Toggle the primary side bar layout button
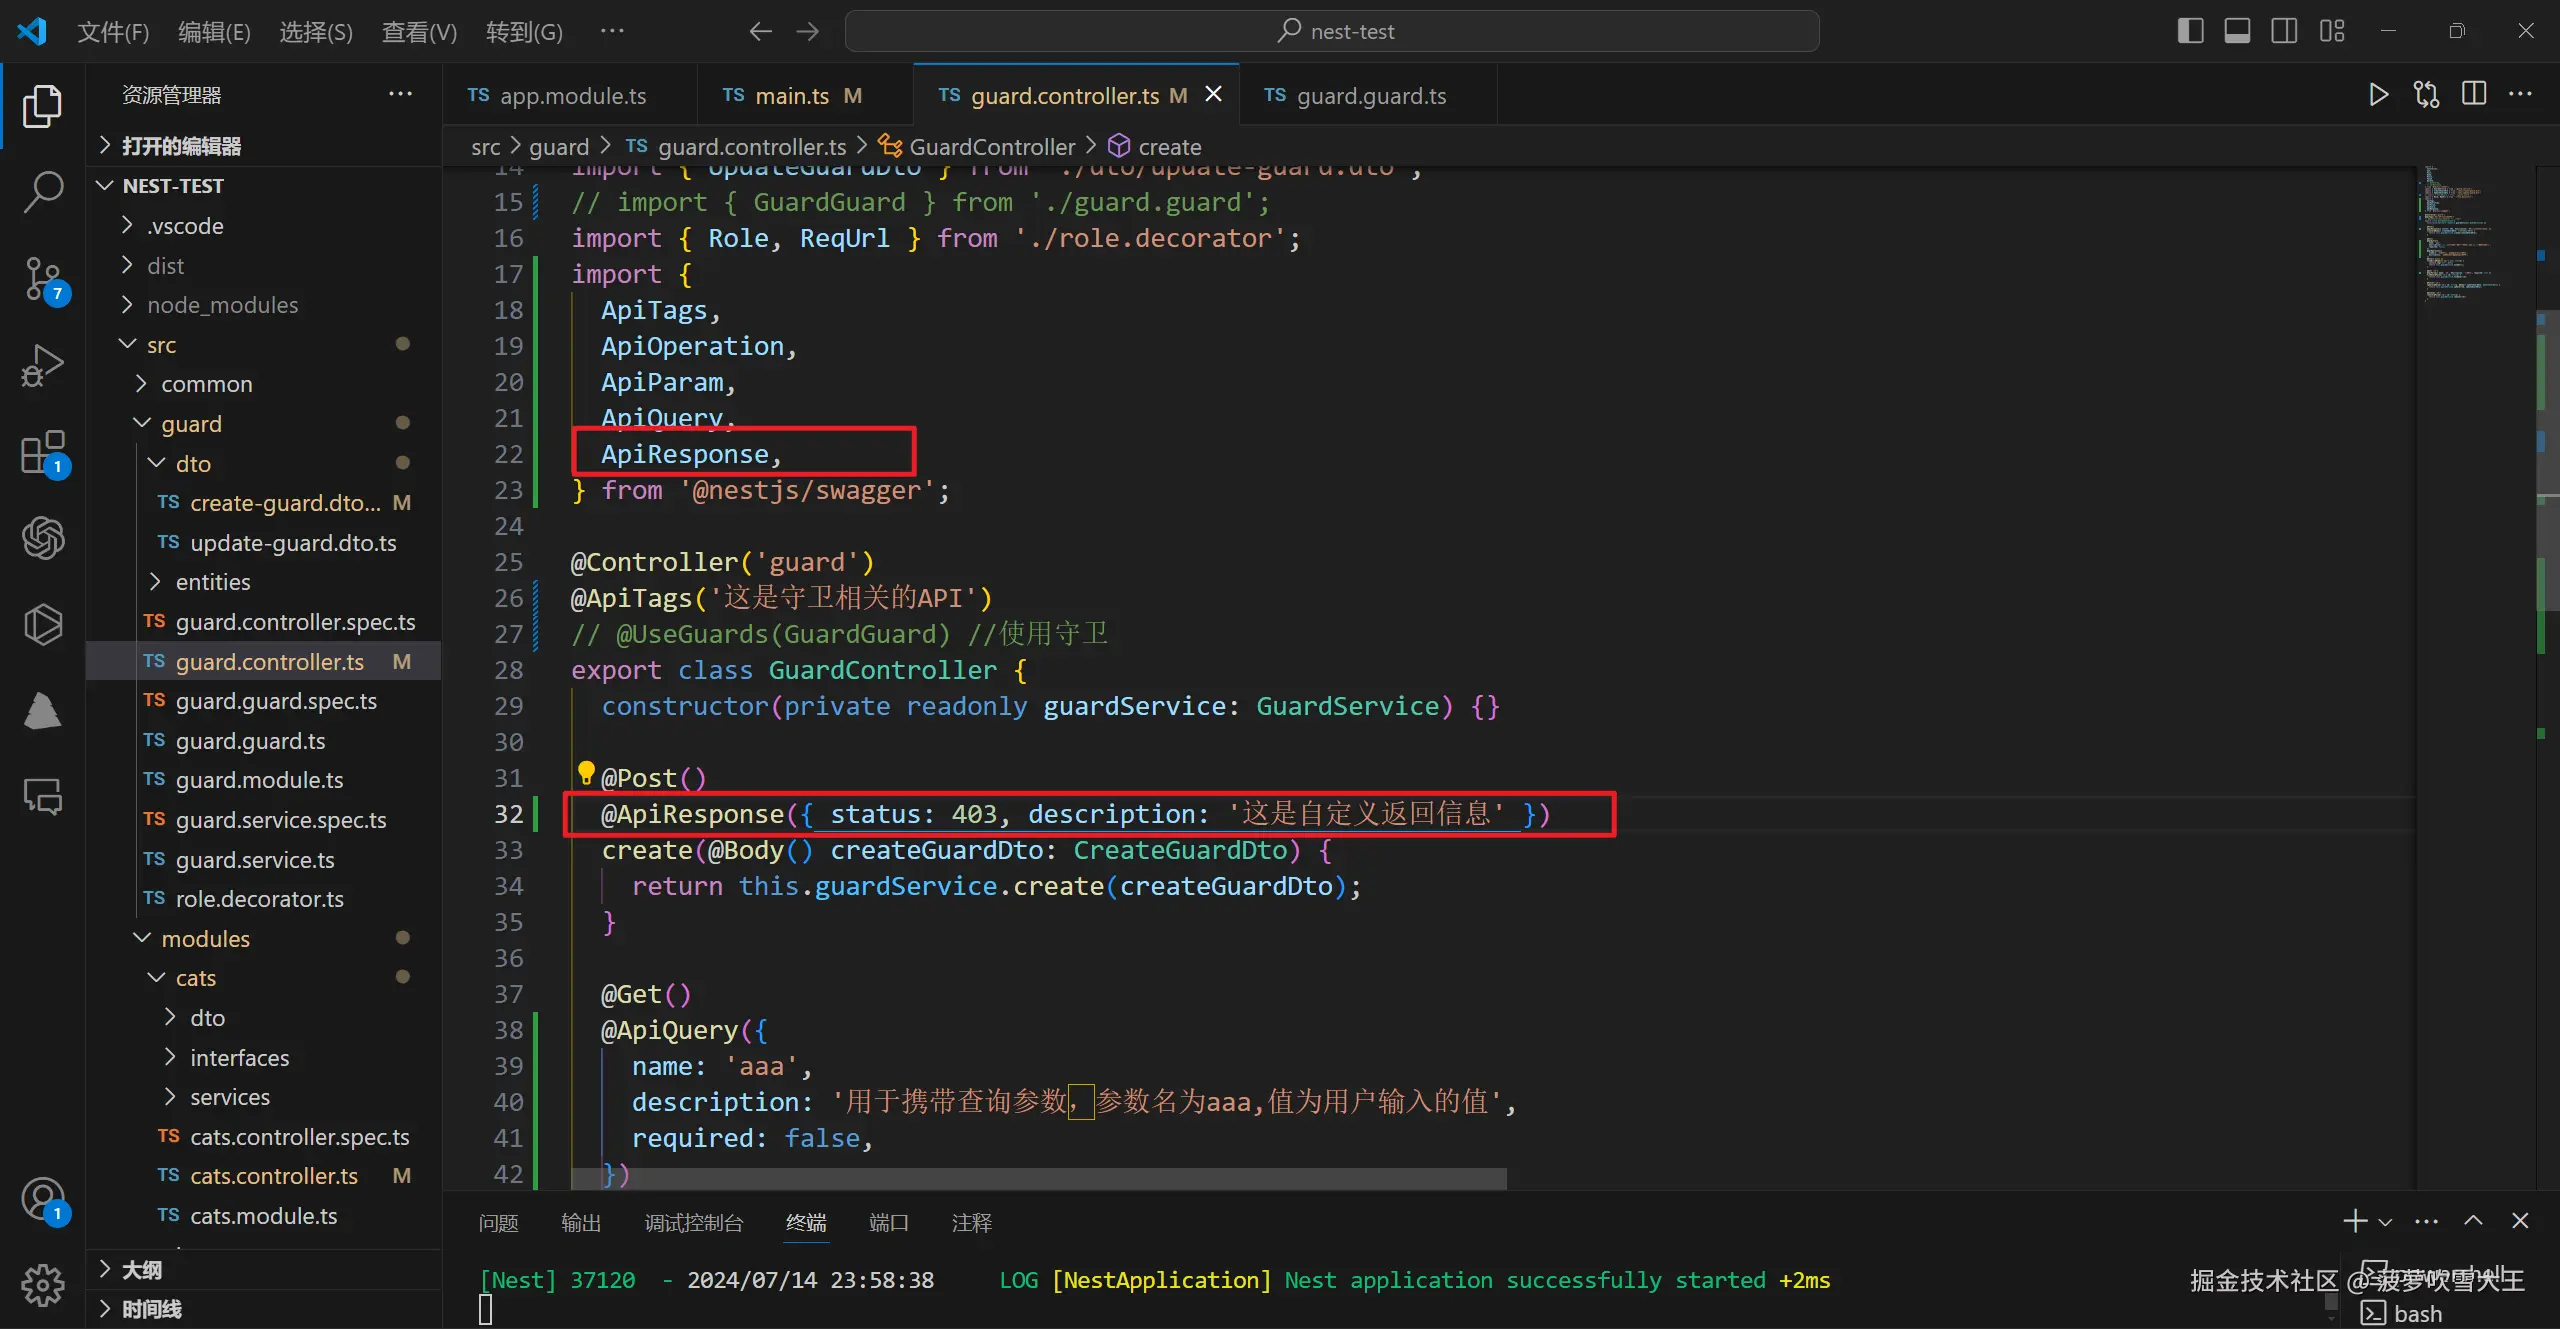 point(2190,31)
